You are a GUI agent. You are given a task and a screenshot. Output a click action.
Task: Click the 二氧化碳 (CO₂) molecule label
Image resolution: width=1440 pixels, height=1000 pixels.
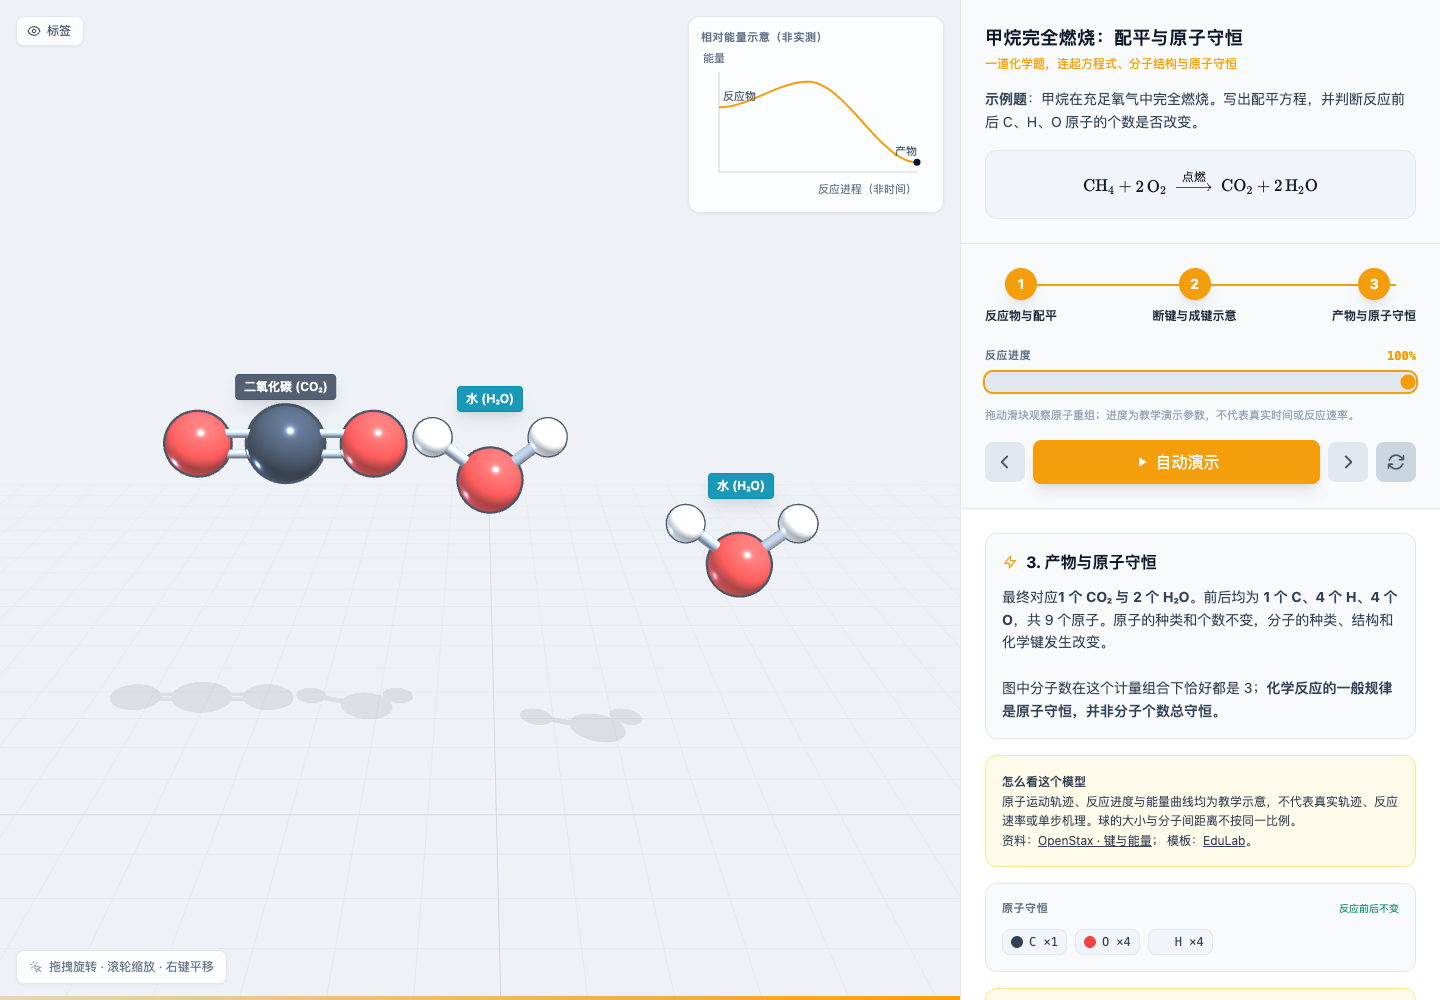[x=286, y=387]
